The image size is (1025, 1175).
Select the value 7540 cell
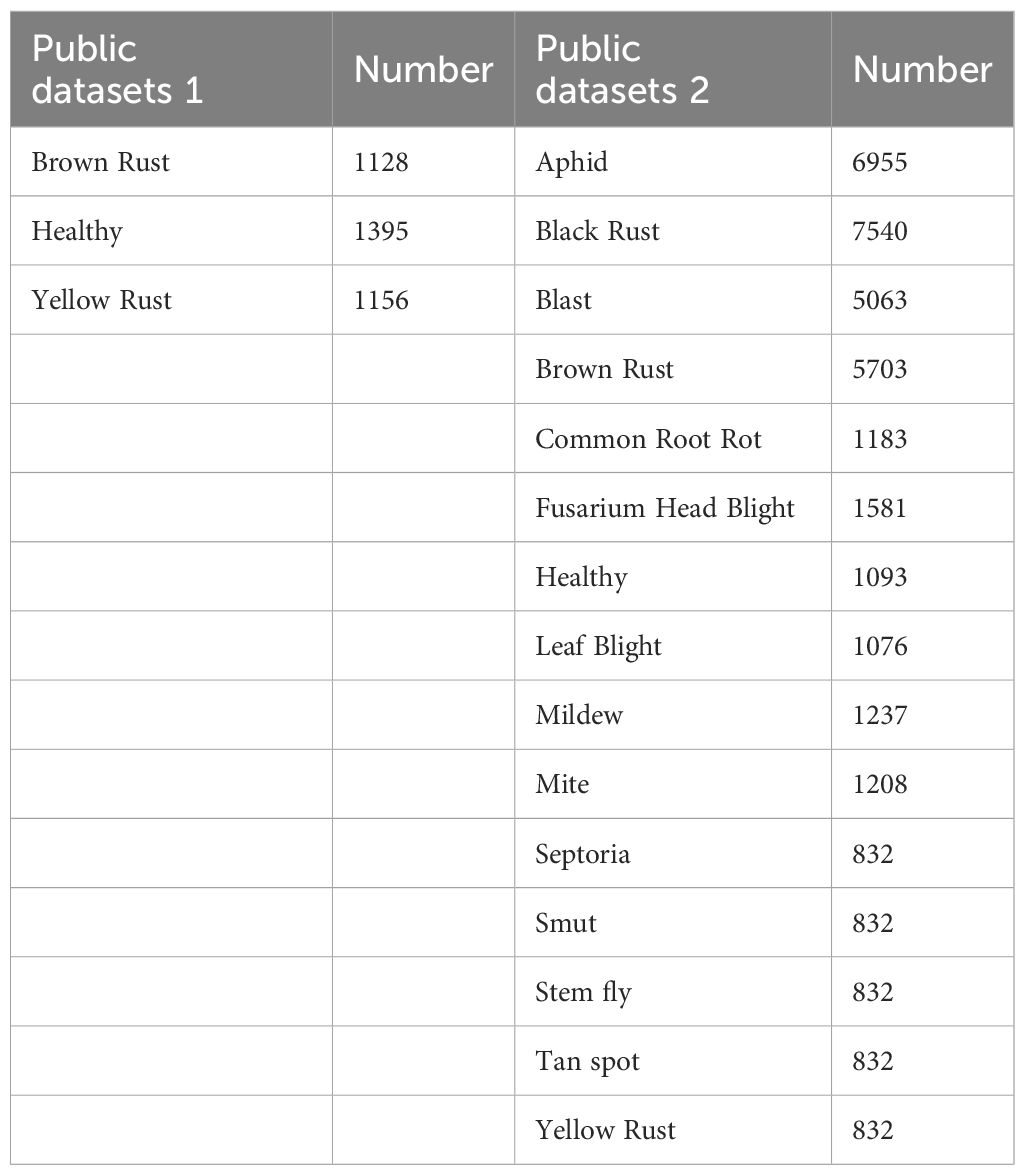880,231
